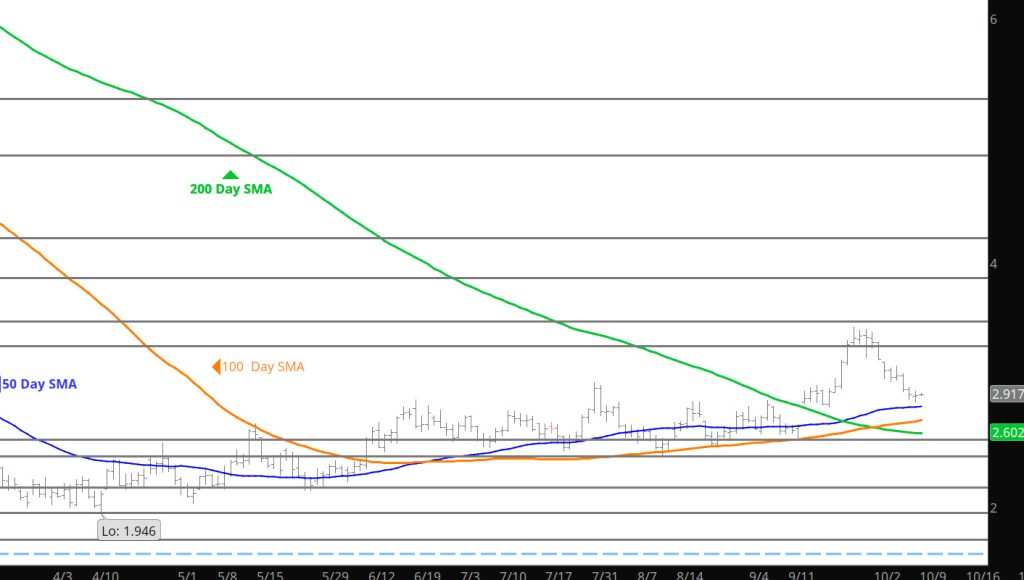Click the 2.917 last price tag

click(x=1005, y=394)
